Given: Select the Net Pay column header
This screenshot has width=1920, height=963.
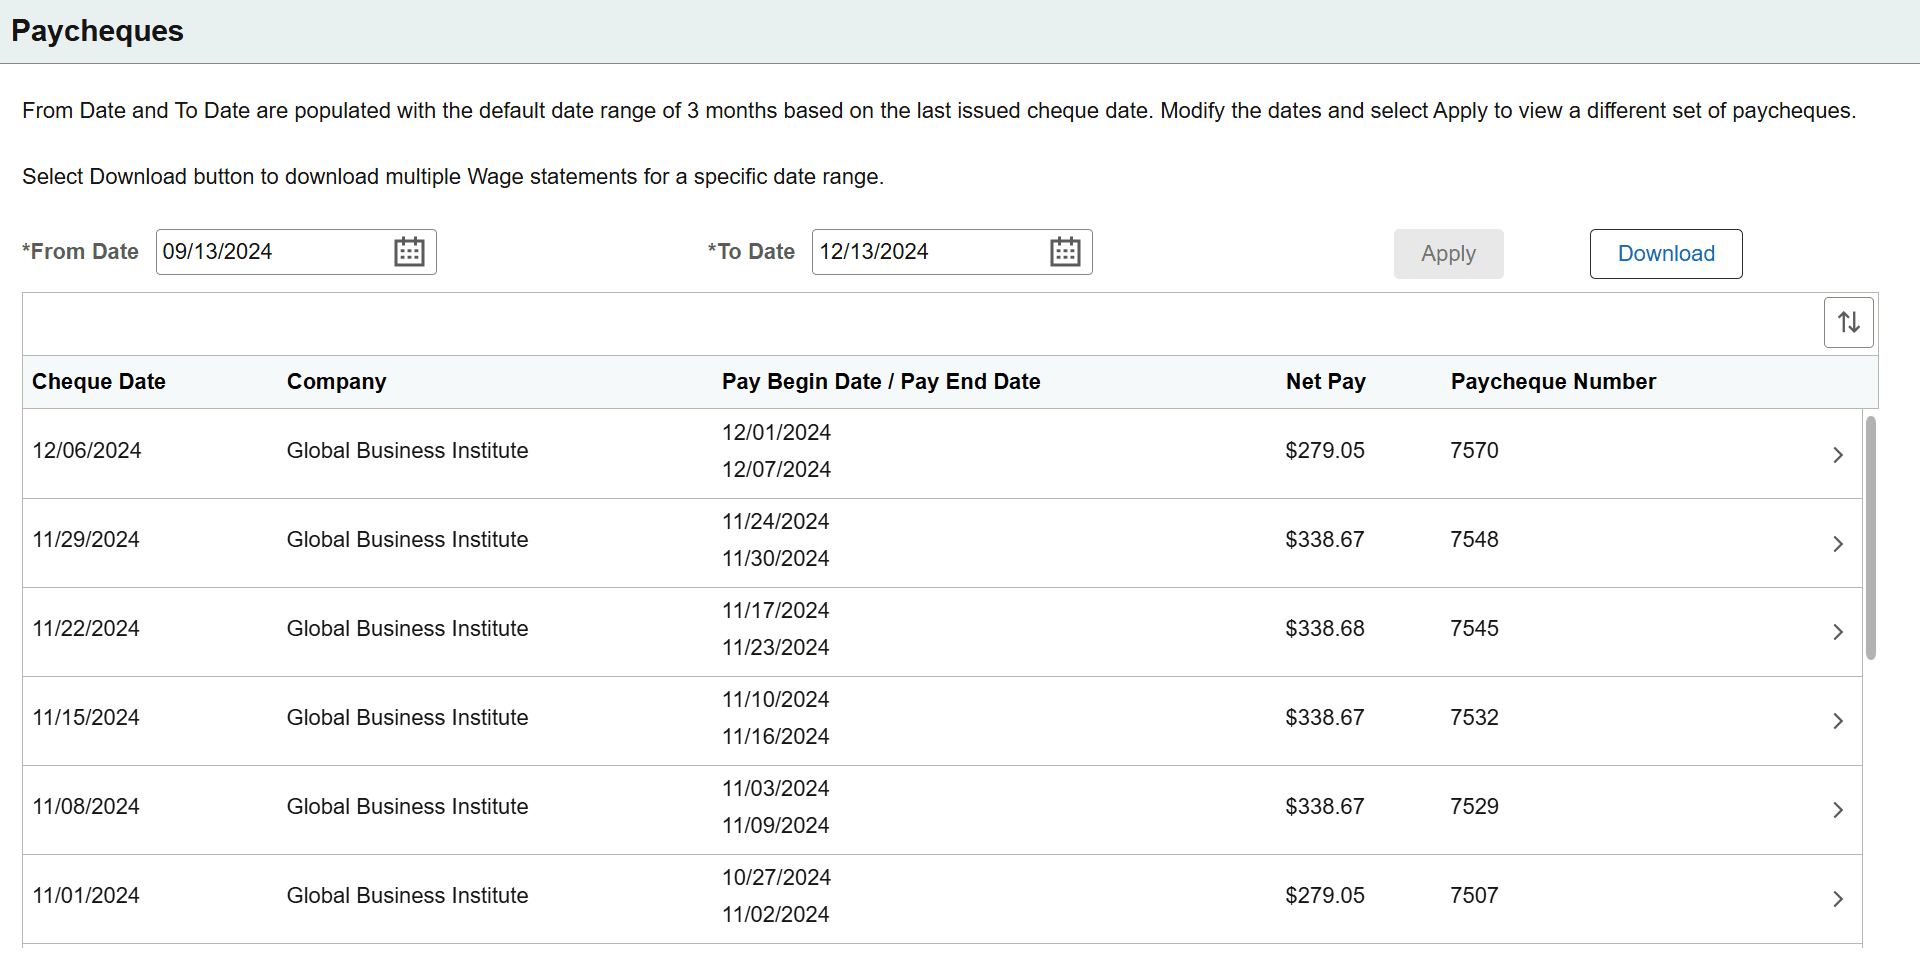Looking at the screenshot, I should (1325, 381).
